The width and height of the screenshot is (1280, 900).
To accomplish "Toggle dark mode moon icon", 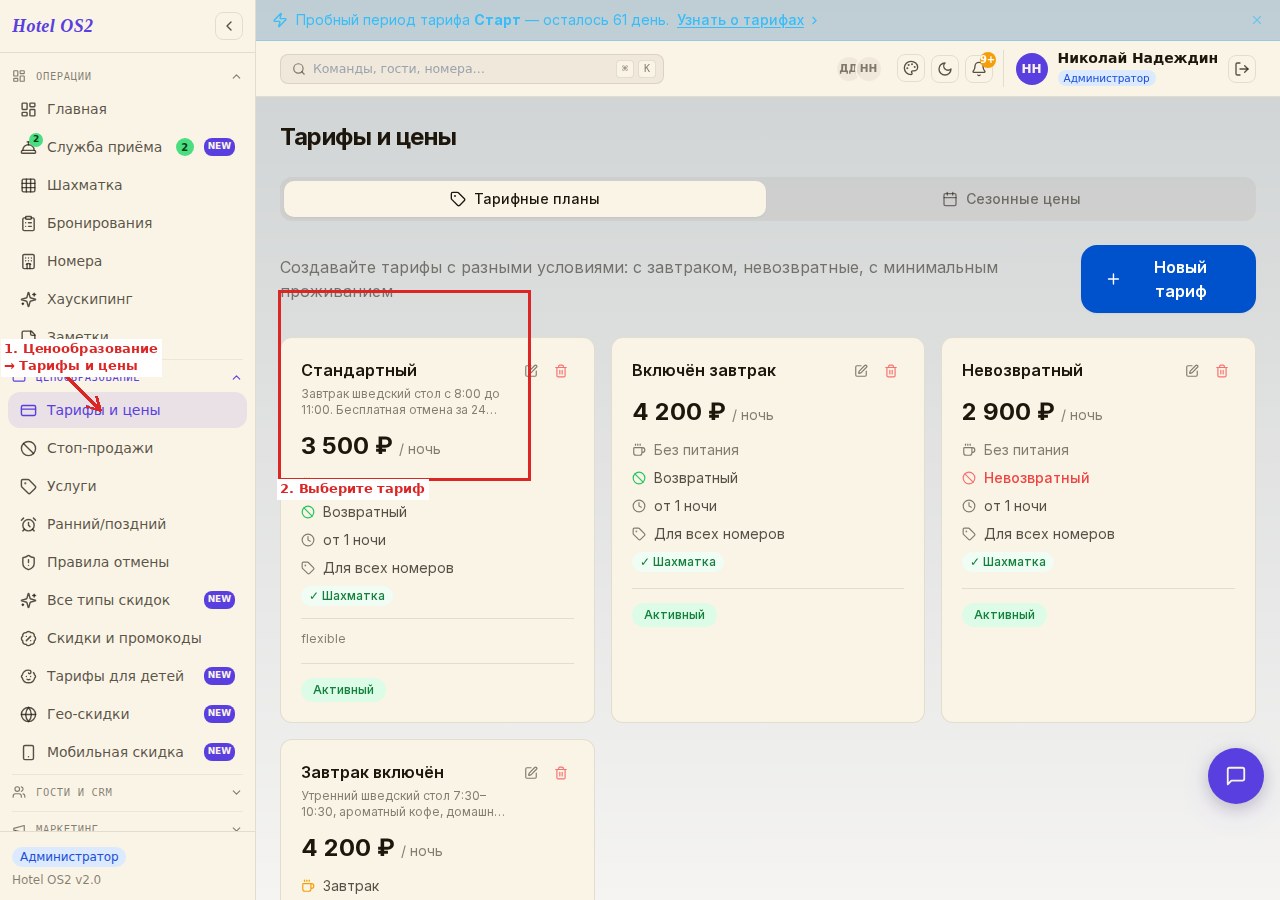I will (945, 68).
